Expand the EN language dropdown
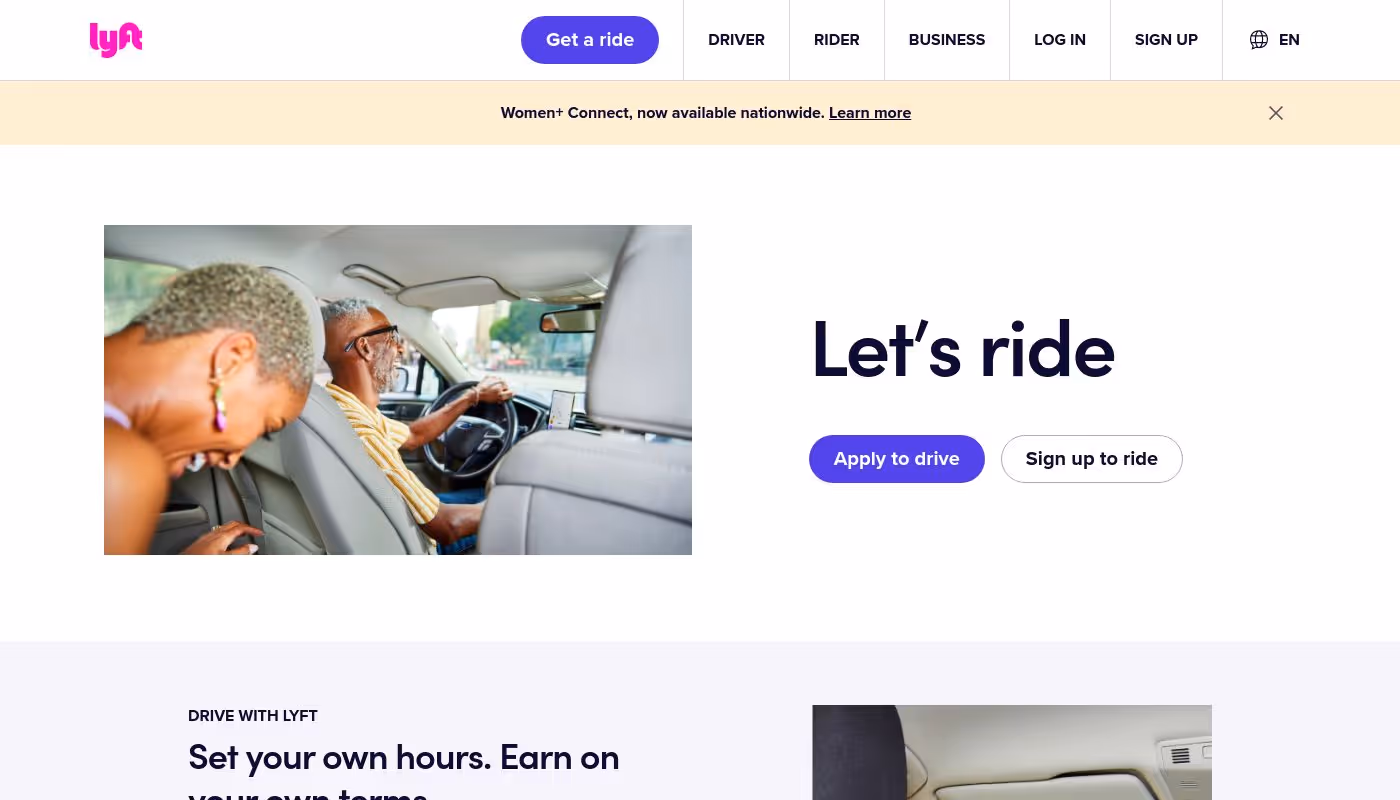Image resolution: width=1400 pixels, height=800 pixels. [x=1289, y=40]
